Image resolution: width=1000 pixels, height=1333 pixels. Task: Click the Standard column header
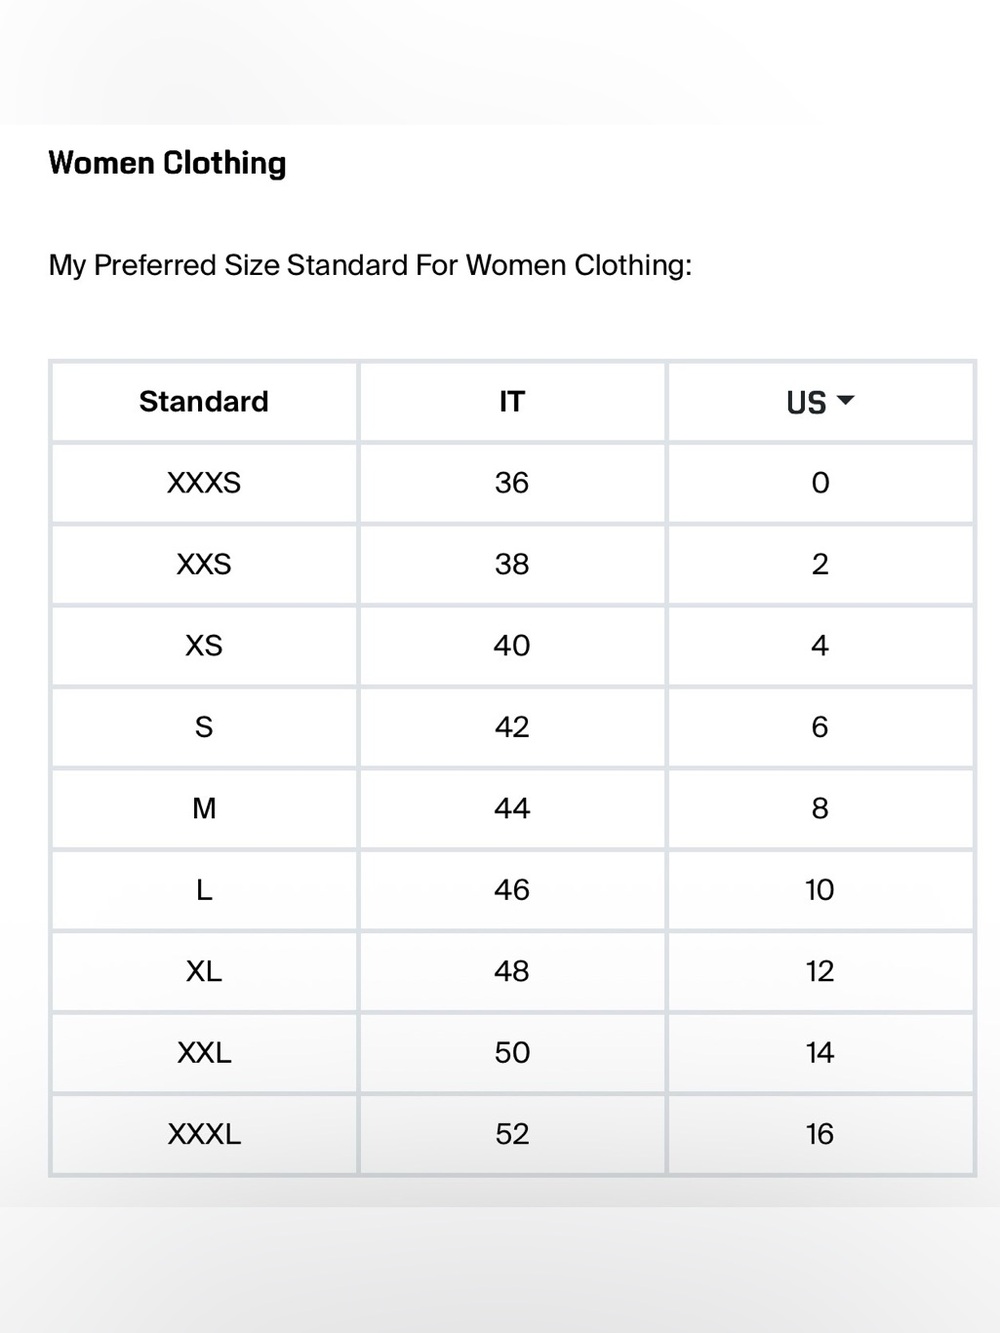(x=204, y=402)
